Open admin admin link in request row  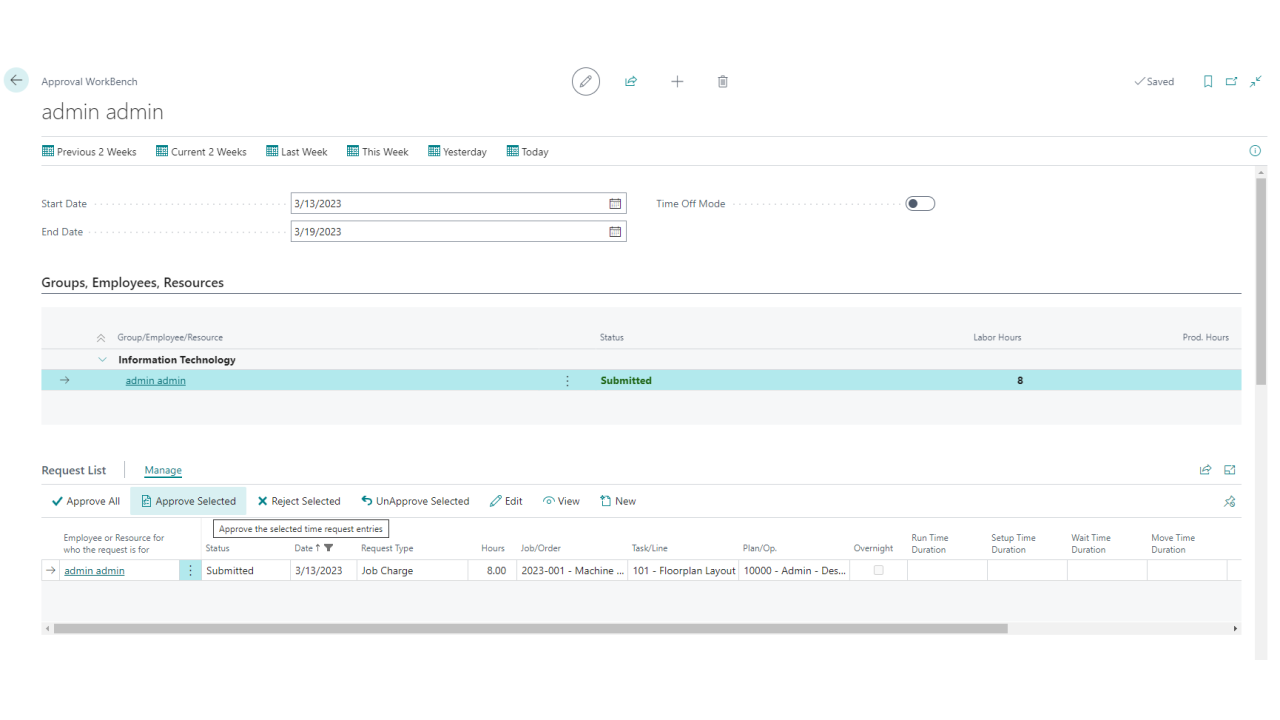94,570
